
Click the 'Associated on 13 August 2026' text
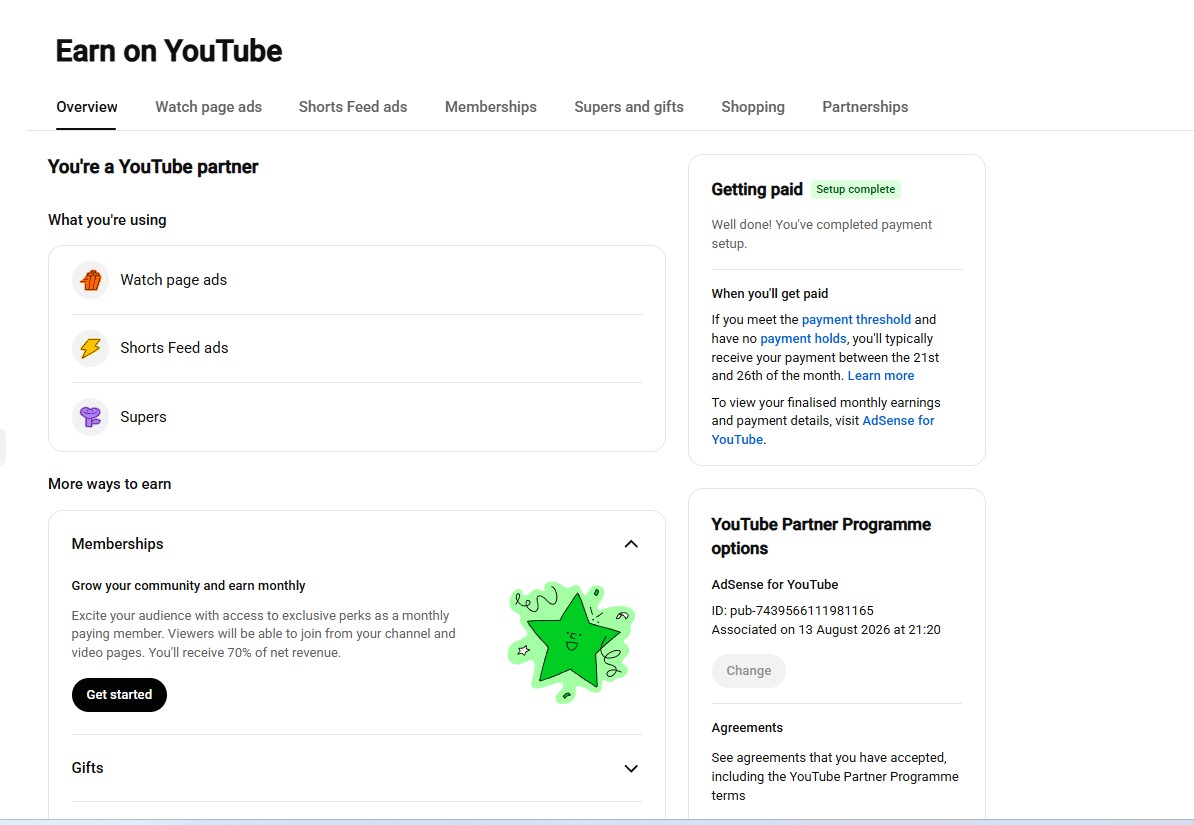[826, 630]
